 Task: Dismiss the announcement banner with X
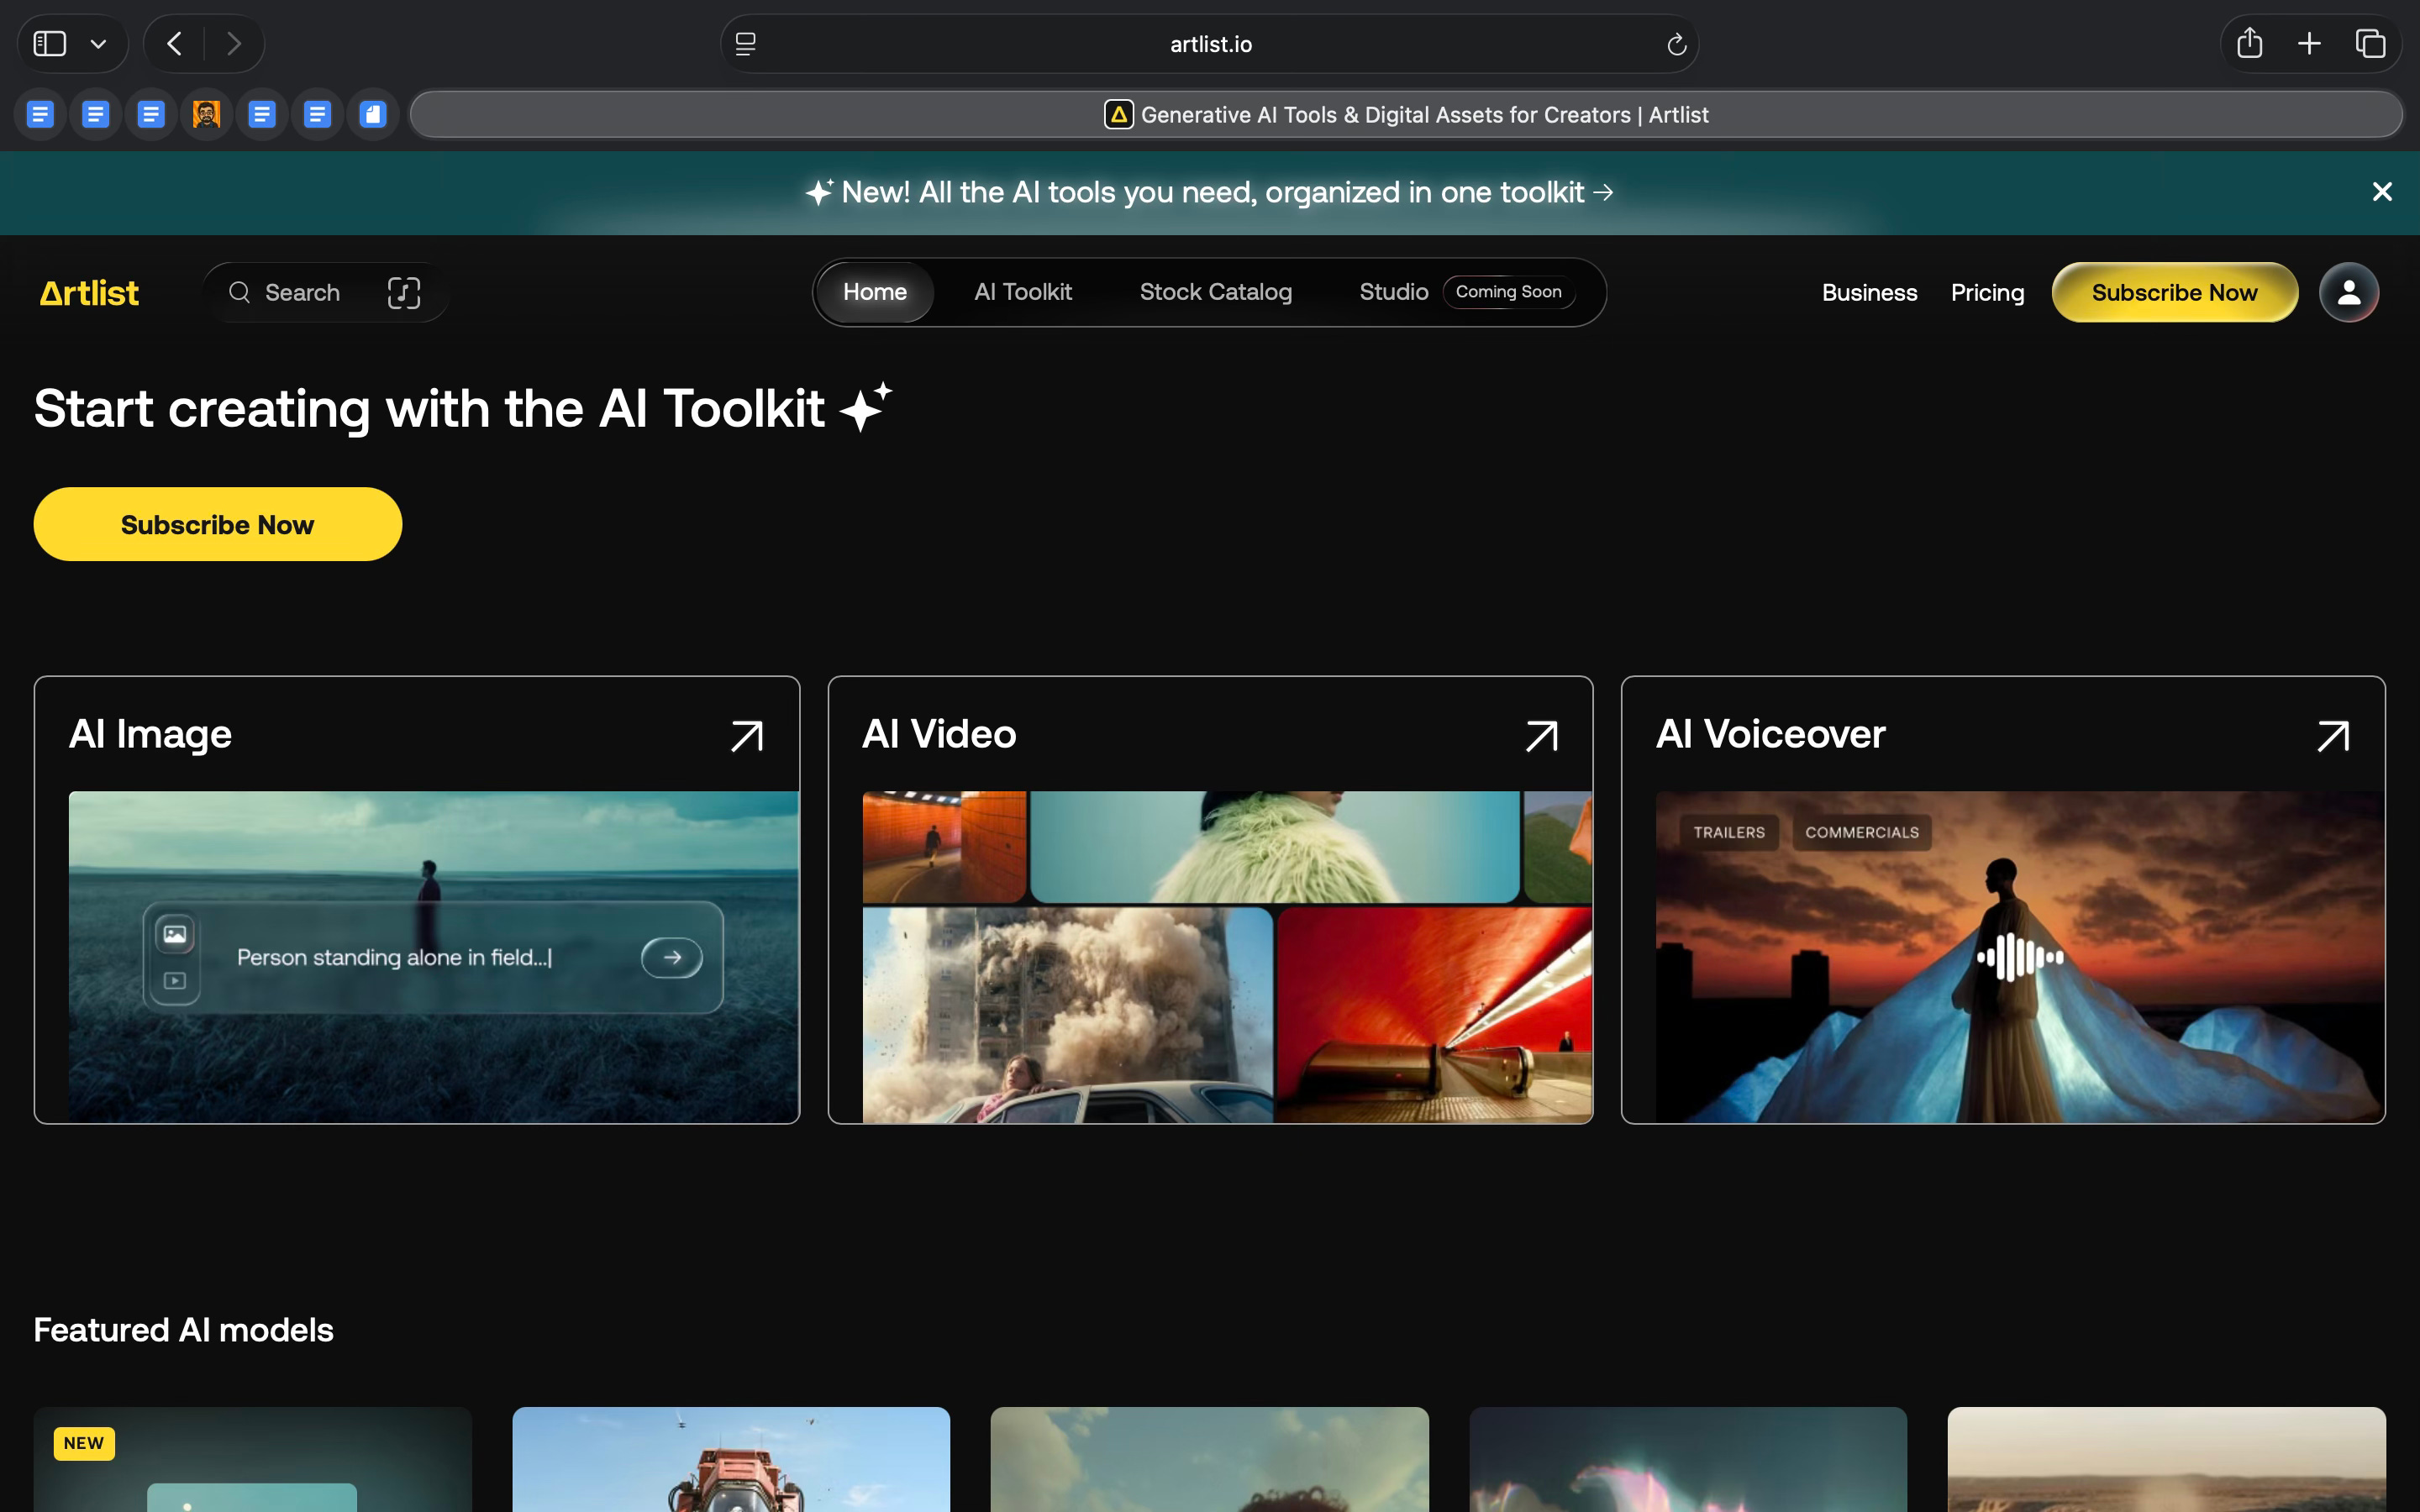2382,192
